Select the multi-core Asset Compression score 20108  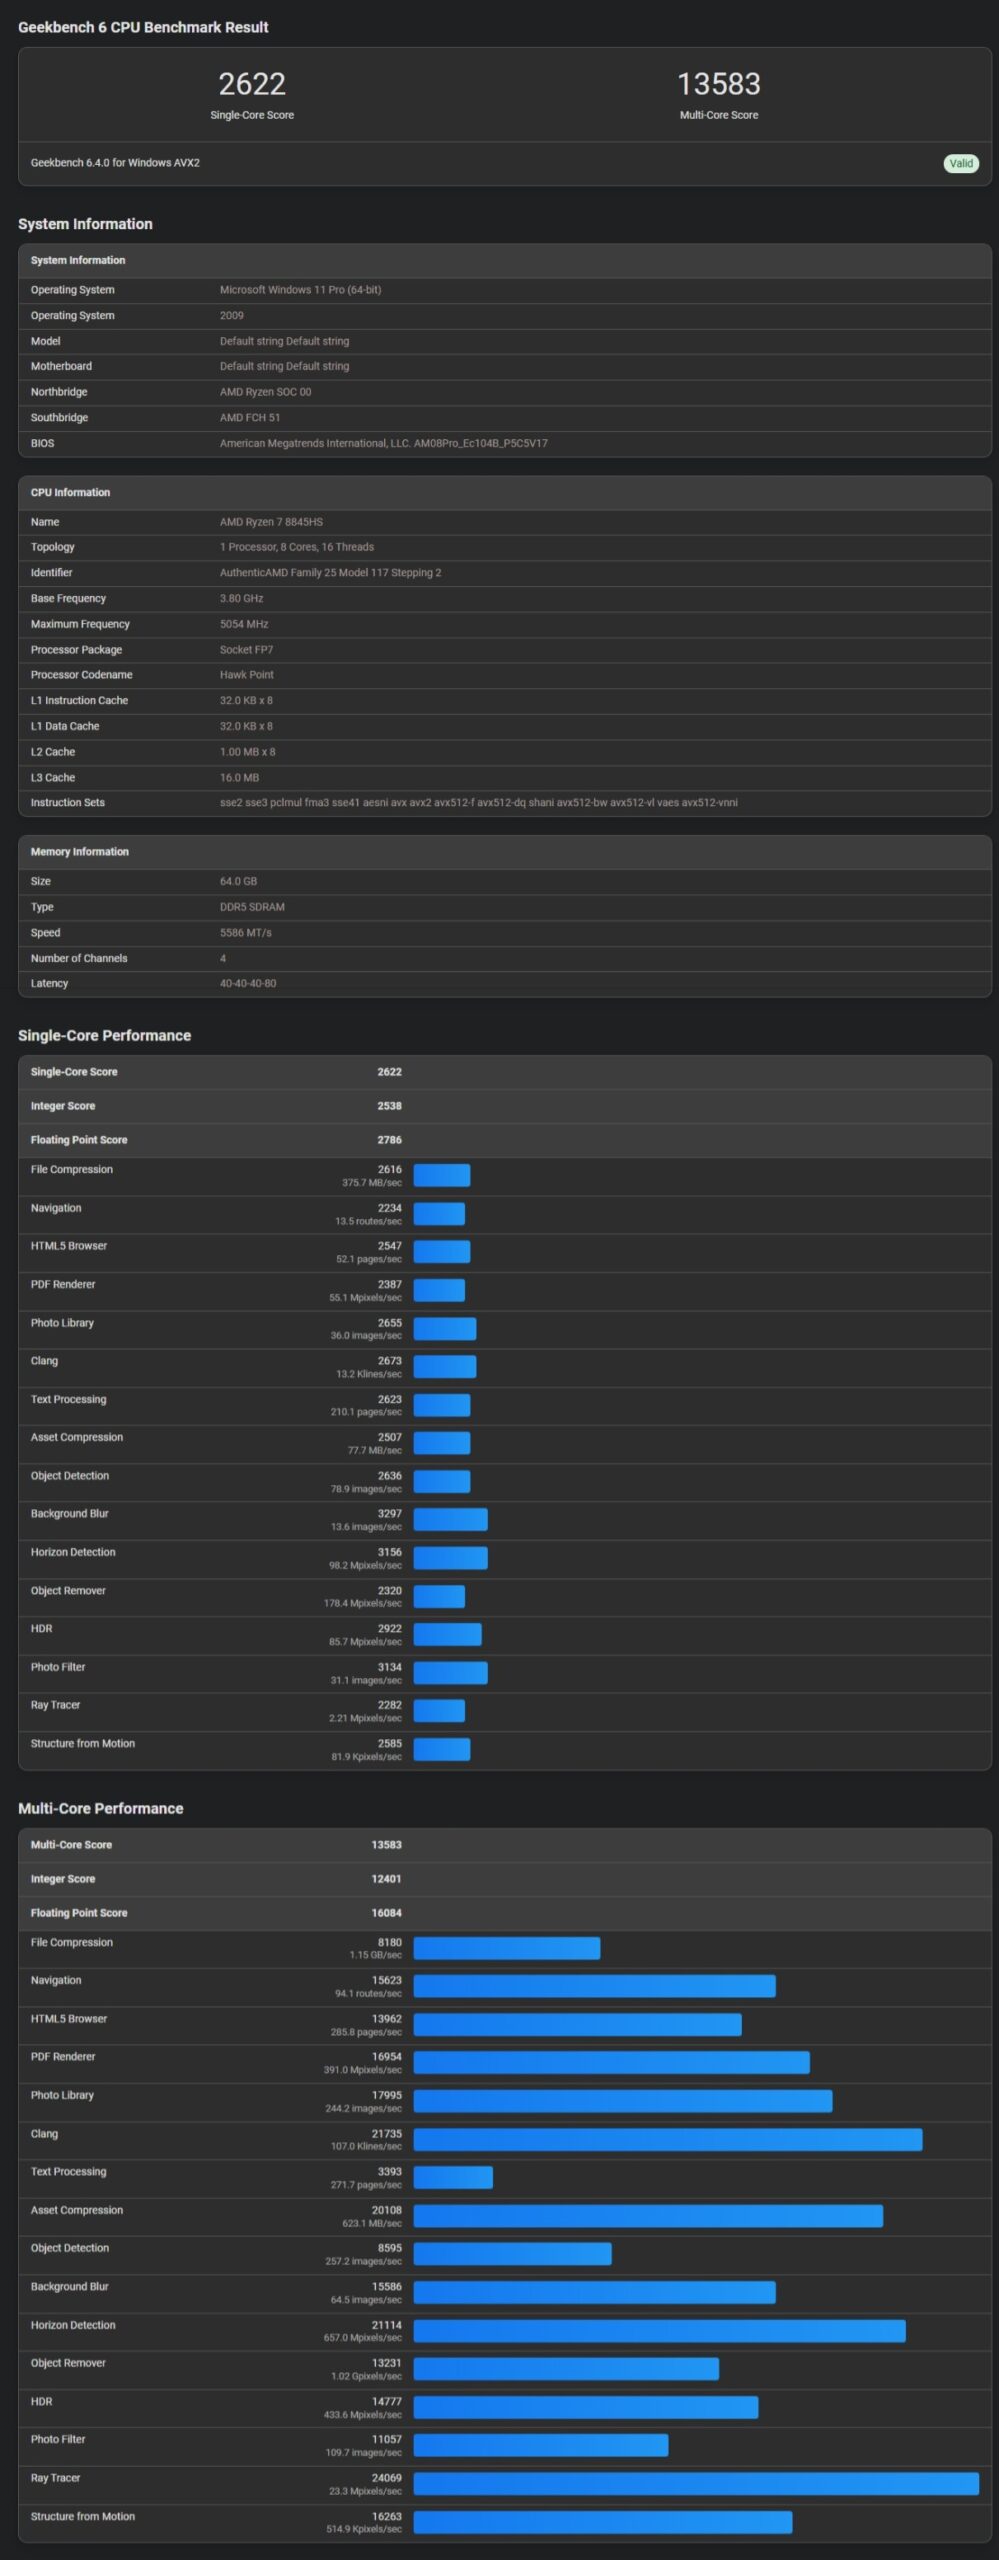(x=386, y=2210)
